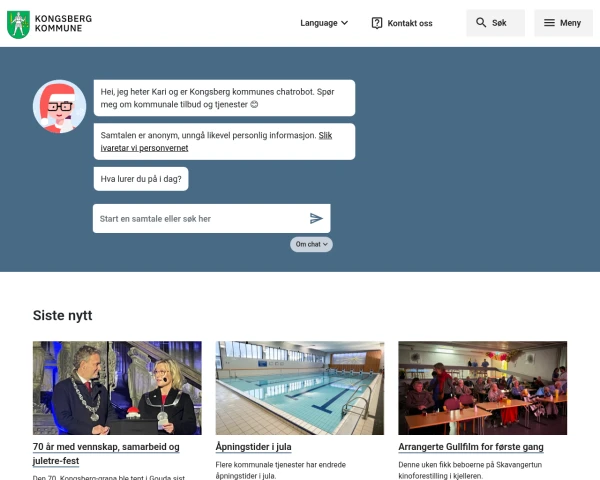Screen dimensions: 600x480
Task: Click the Kongsberg Kommune text logo
Action: [x=63, y=23]
